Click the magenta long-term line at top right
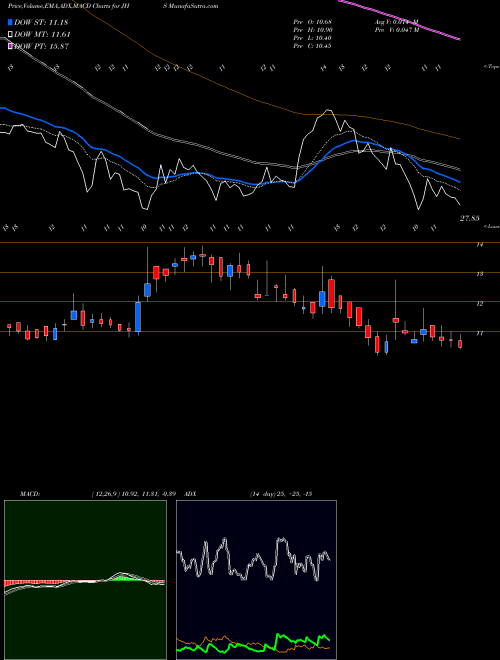The image size is (500, 660). click(400, 20)
